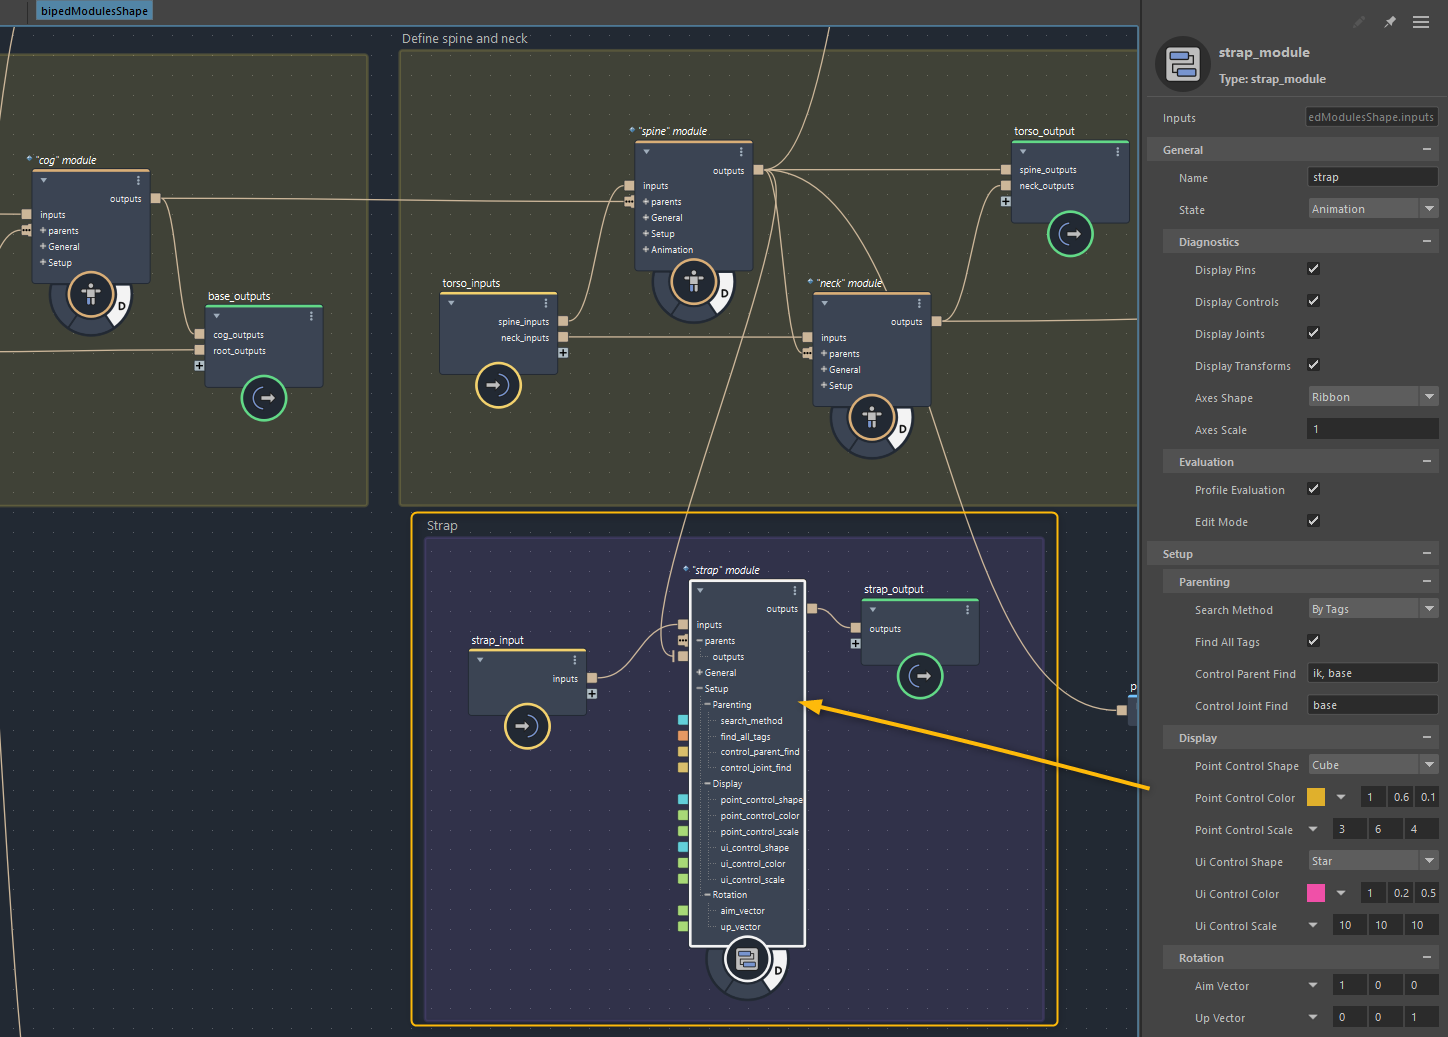Click the spine module biped icon
Screen dimensions: 1448x1037
coord(693,282)
